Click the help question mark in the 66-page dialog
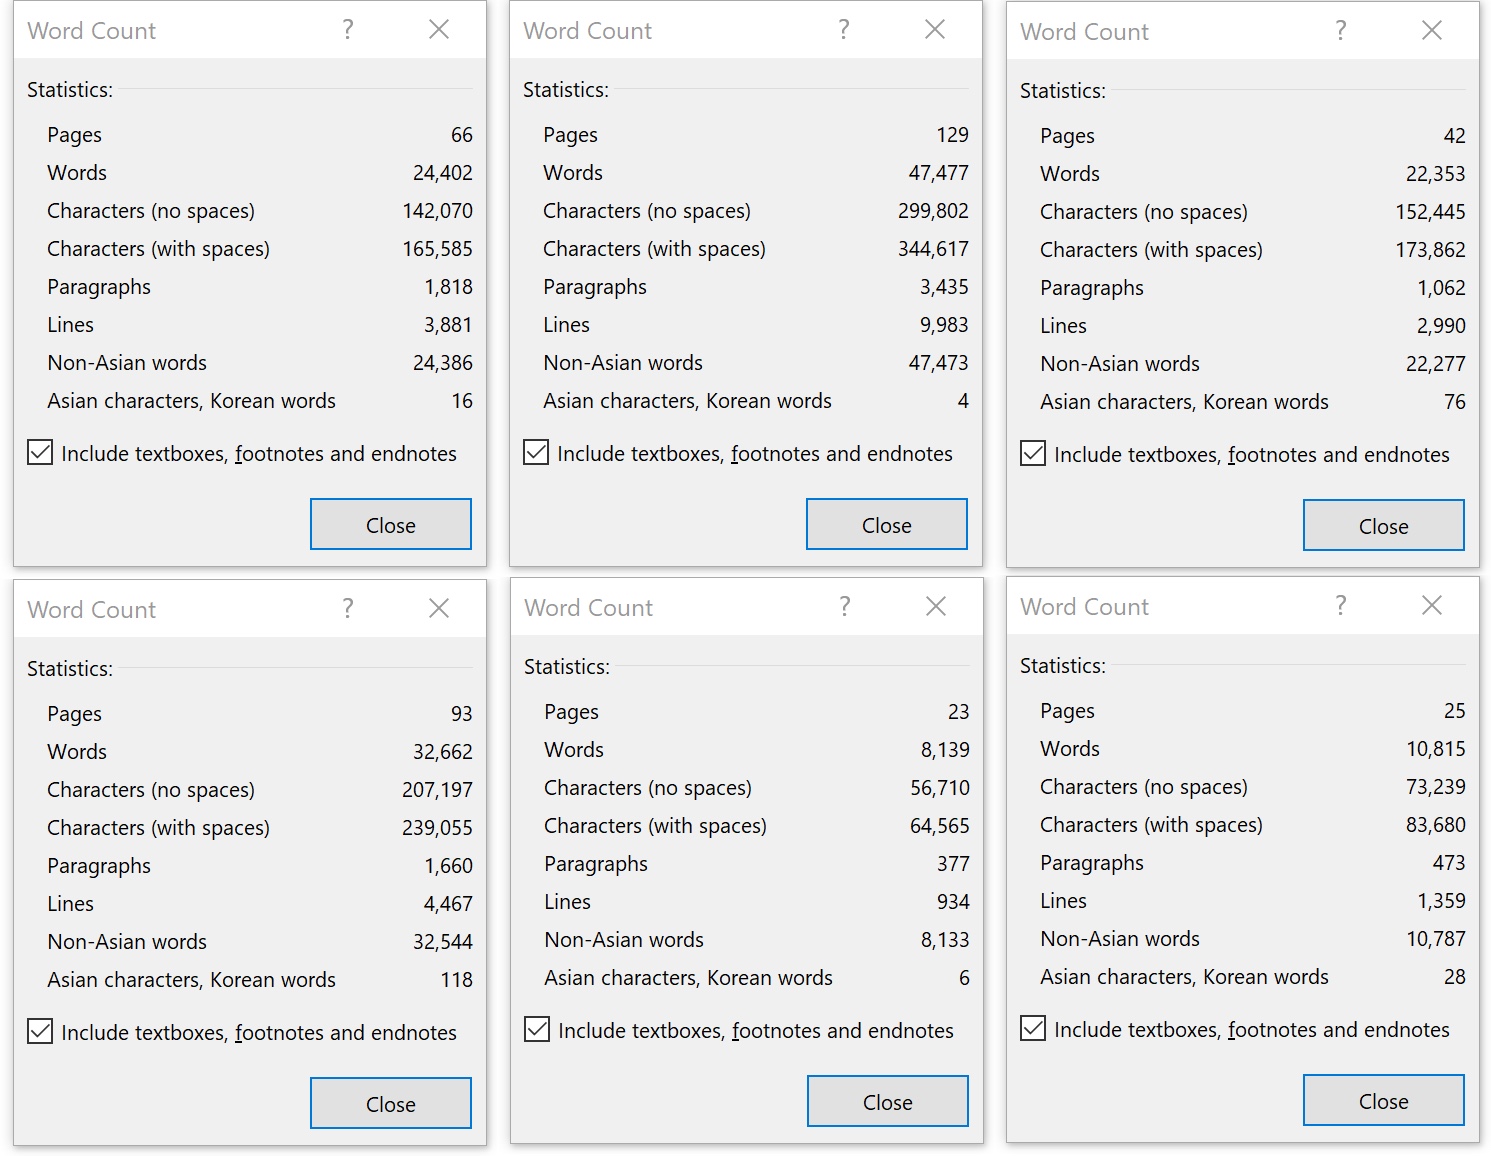Image resolution: width=1491 pixels, height=1156 pixels. point(348,30)
